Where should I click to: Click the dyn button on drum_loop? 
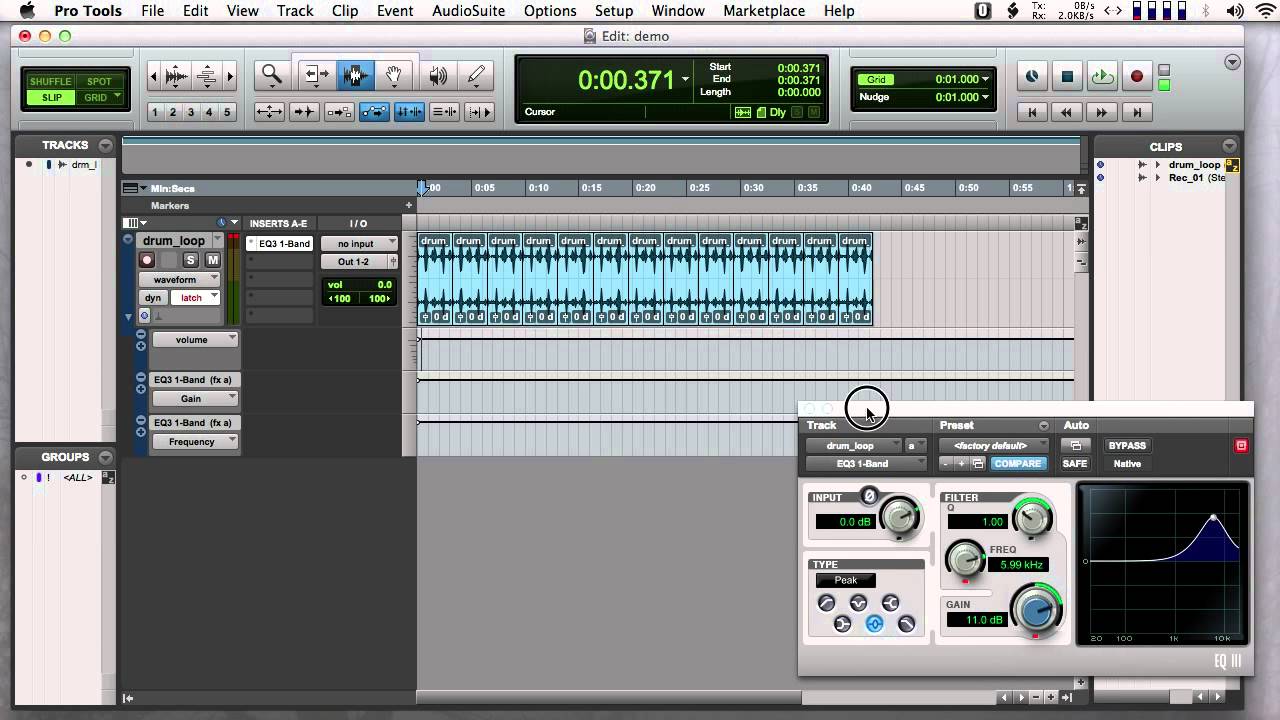[x=153, y=298]
